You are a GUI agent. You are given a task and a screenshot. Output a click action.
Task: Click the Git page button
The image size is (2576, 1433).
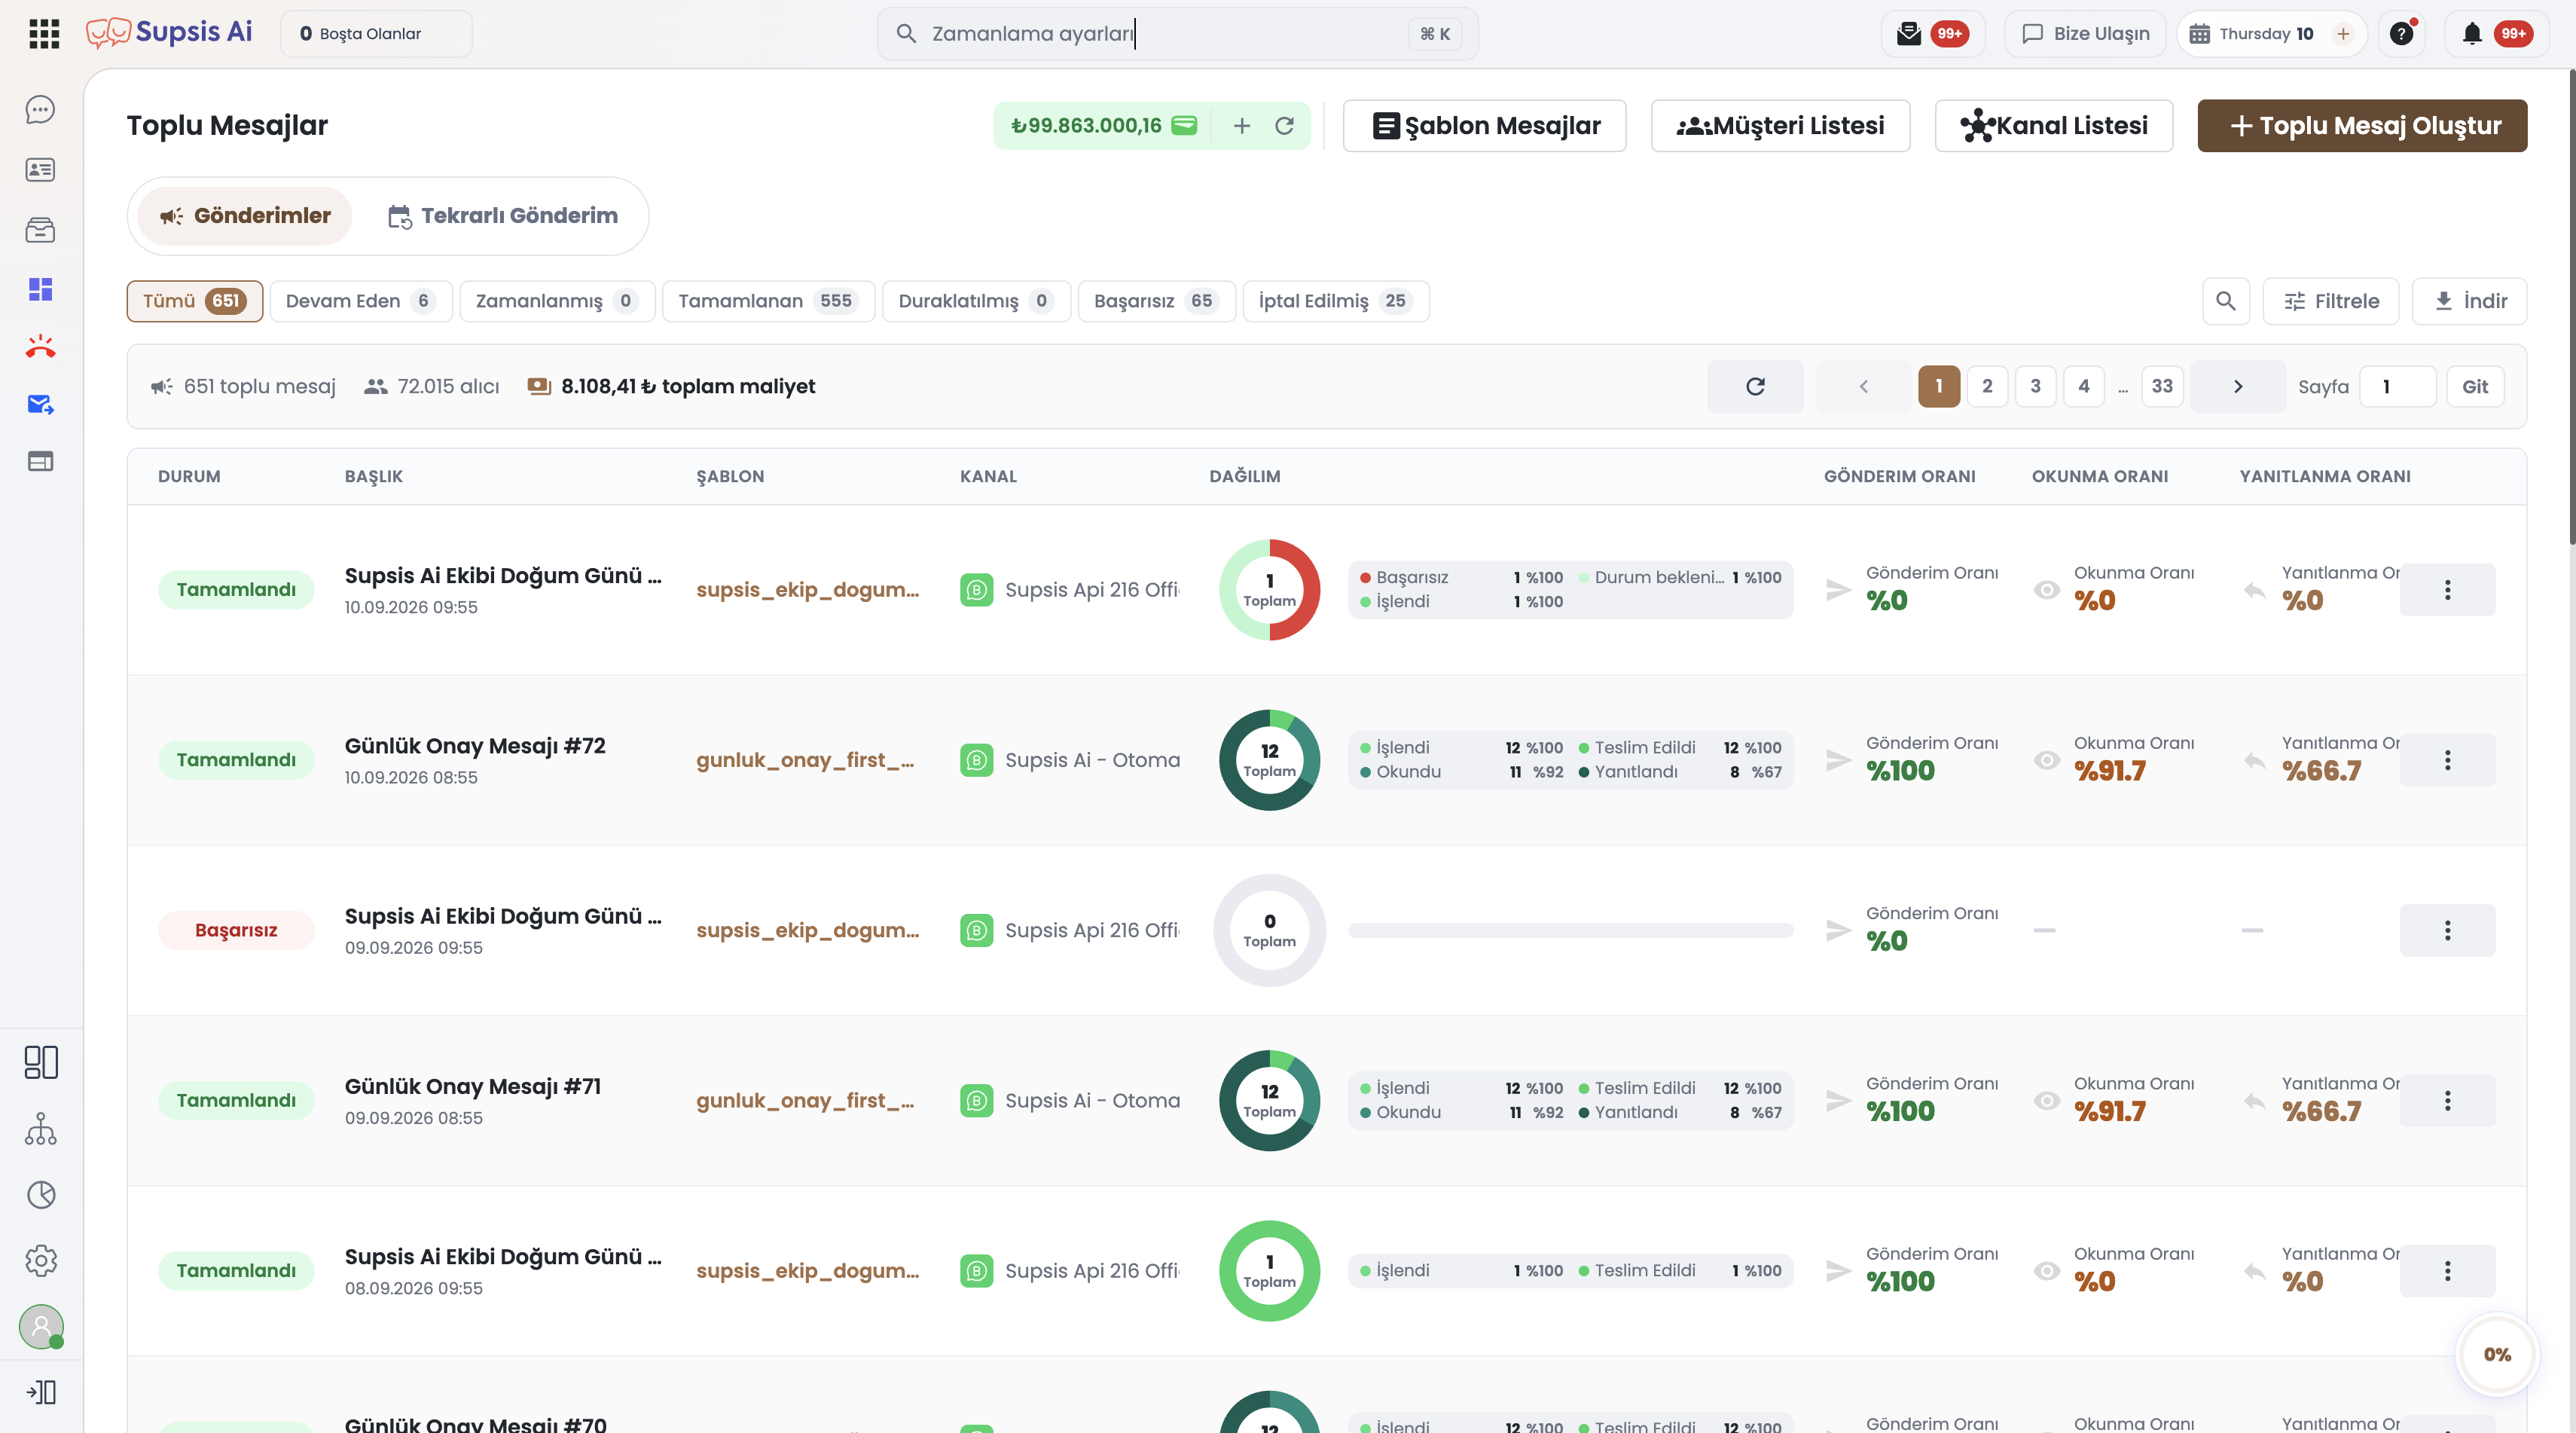(2475, 386)
